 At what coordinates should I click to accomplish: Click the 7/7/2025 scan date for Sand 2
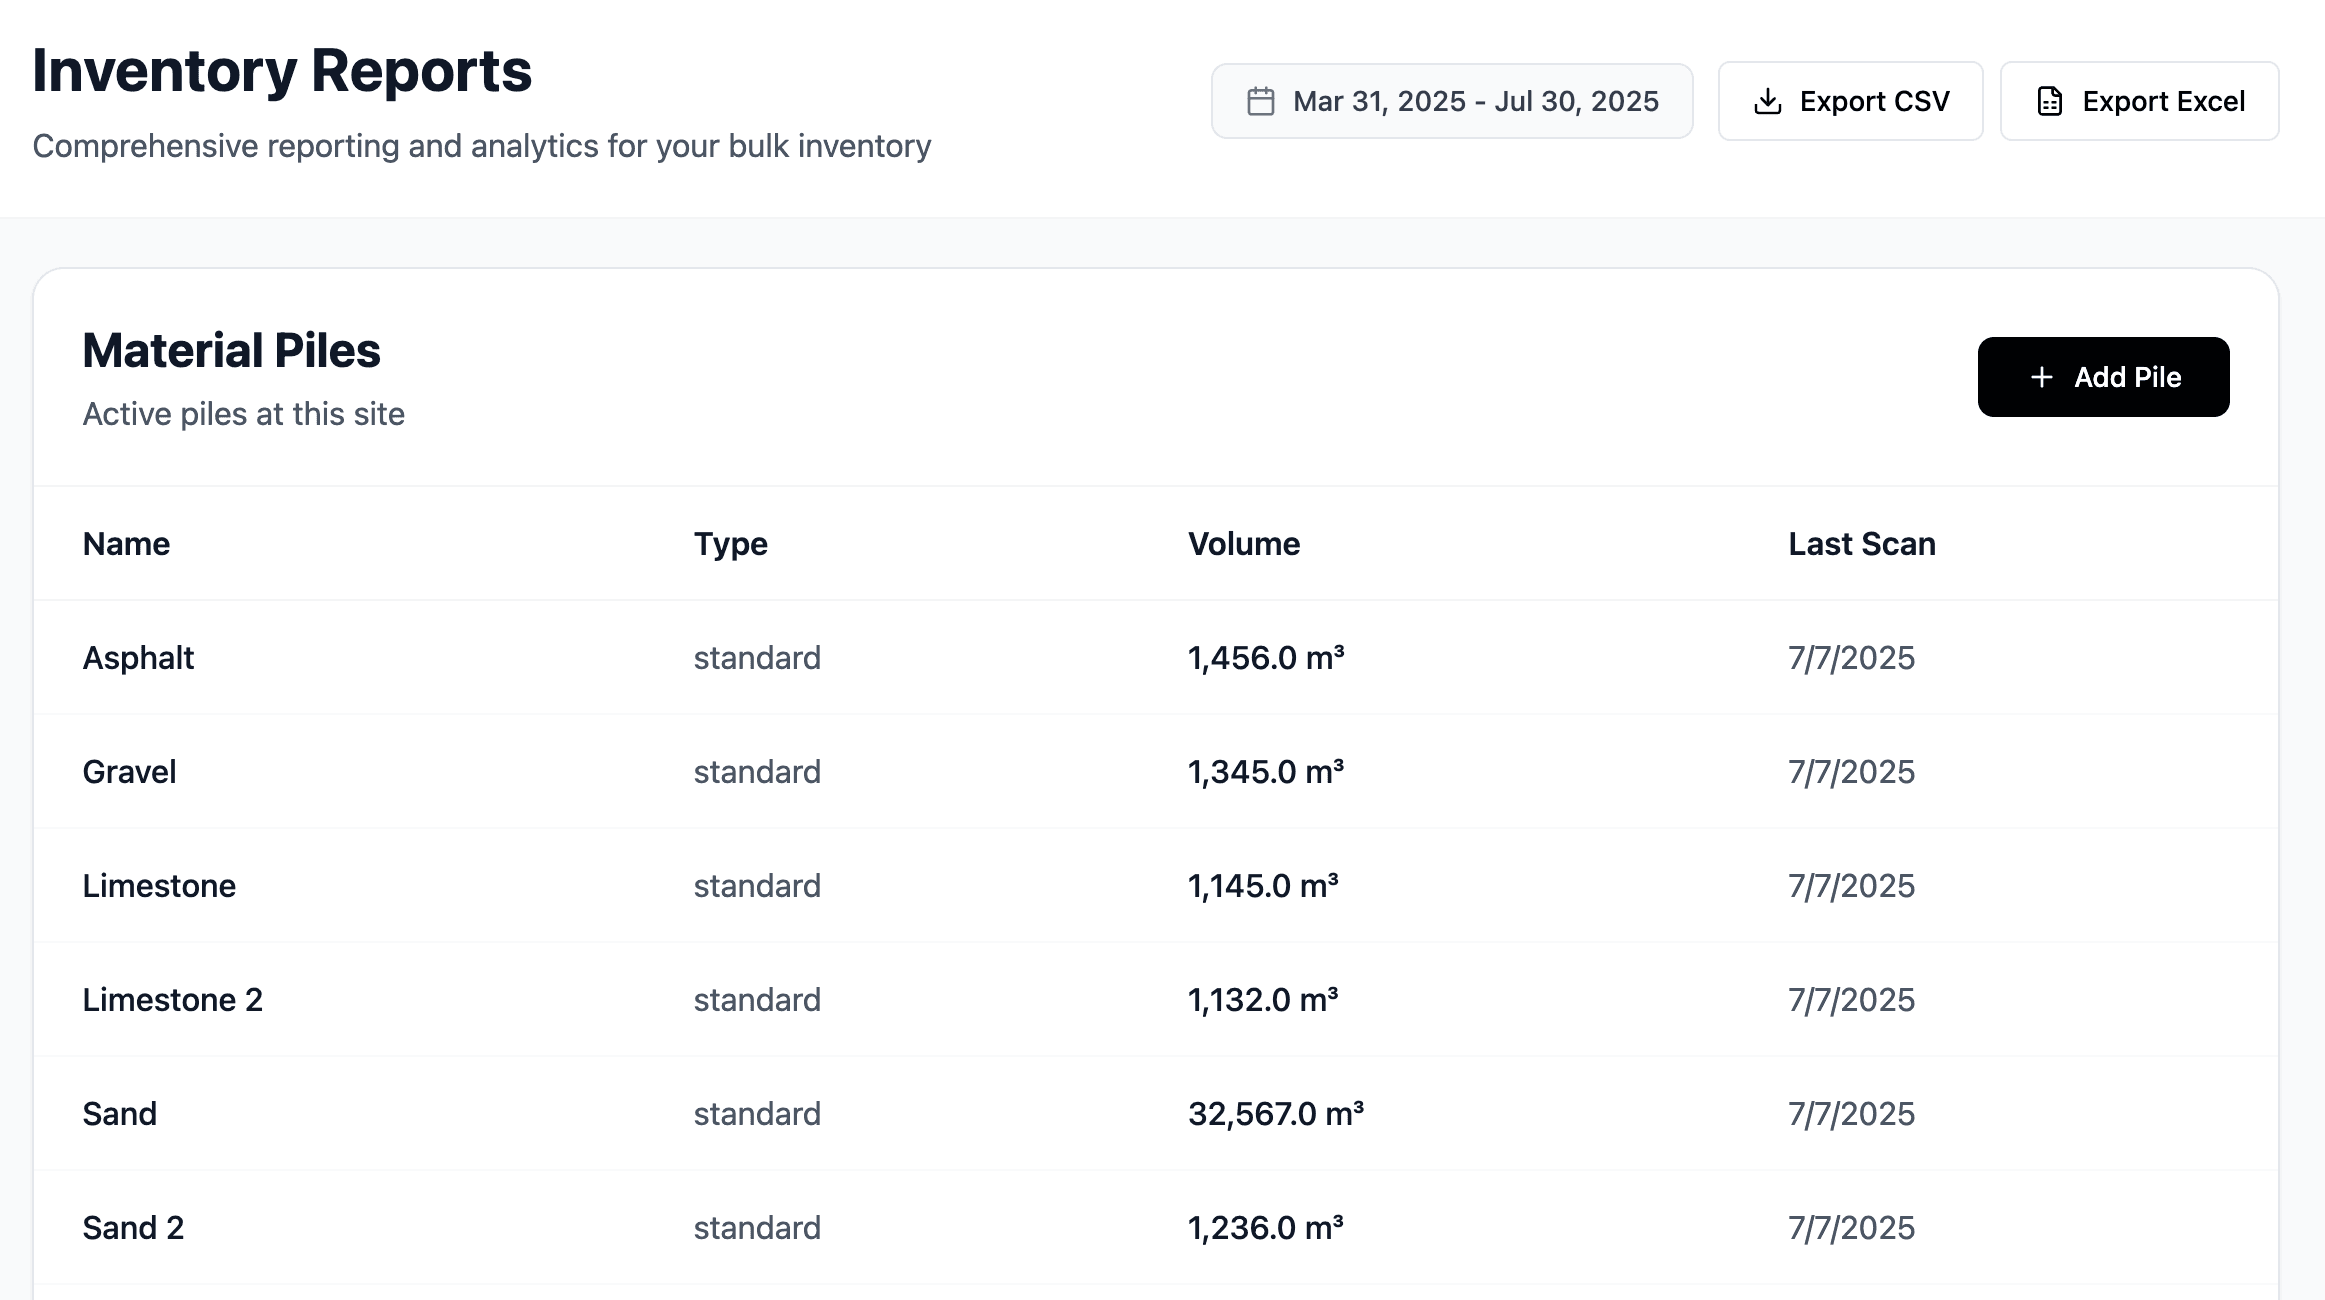pyautogui.click(x=1851, y=1227)
